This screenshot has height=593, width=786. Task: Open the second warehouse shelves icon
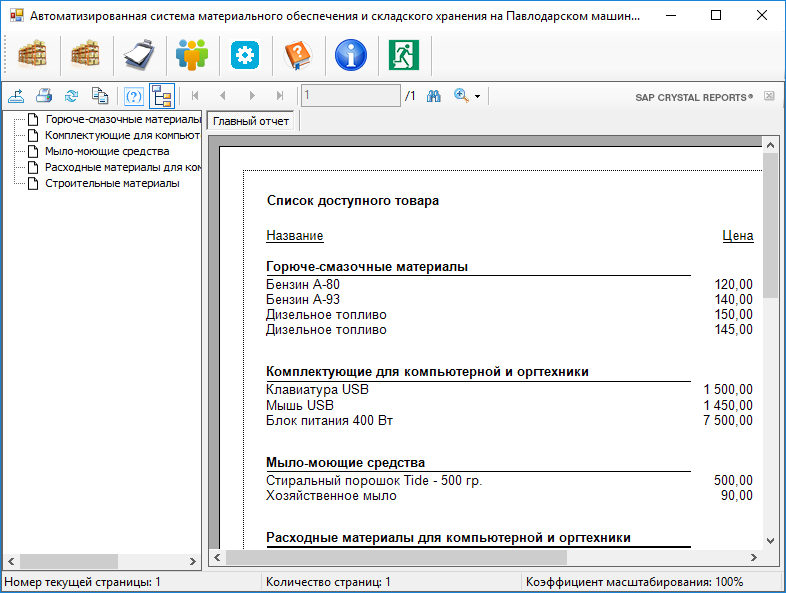[x=86, y=55]
